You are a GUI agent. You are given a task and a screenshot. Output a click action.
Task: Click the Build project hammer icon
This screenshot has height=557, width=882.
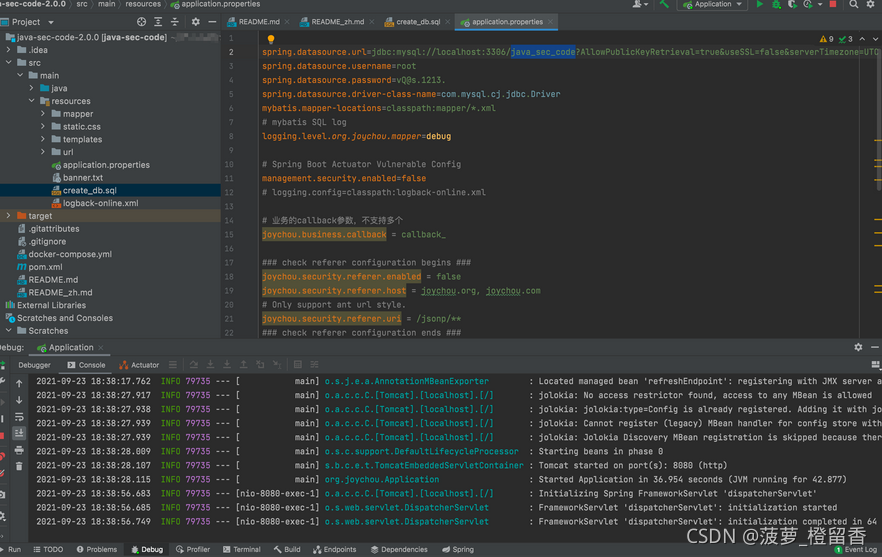(664, 5)
